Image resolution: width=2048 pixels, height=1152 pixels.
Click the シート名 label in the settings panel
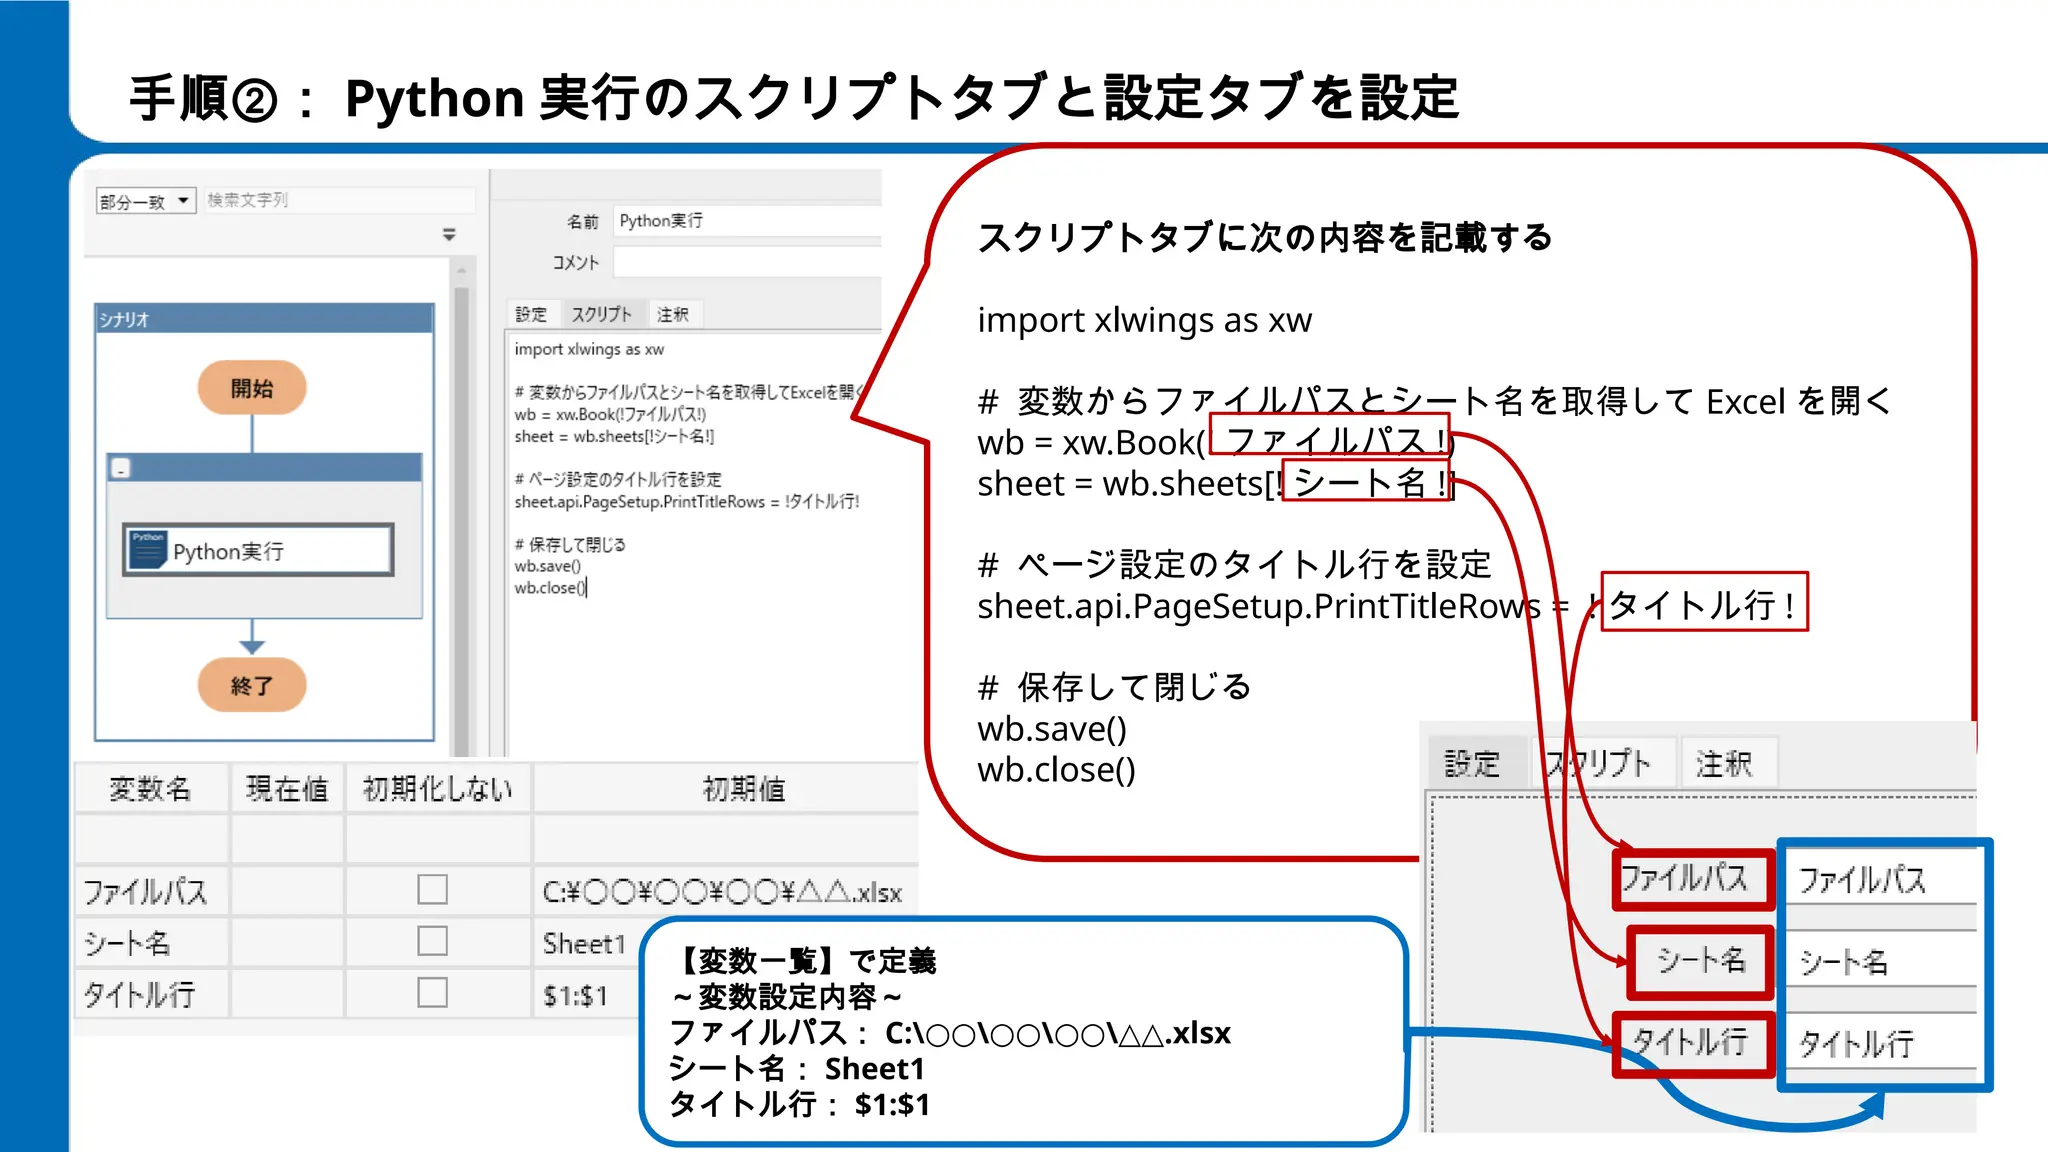[1700, 962]
